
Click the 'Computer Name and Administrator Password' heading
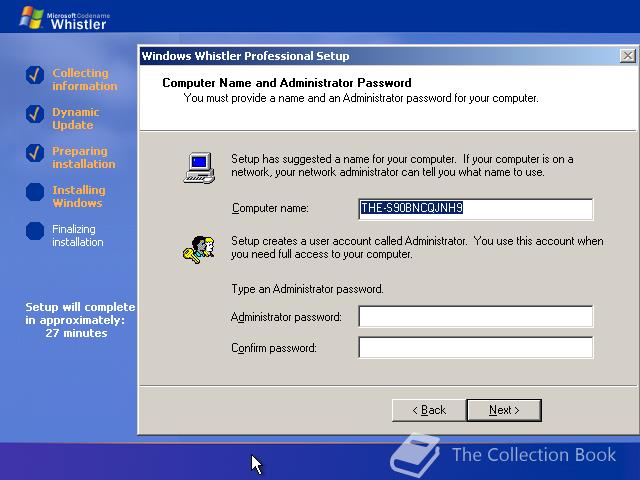click(287, 83)
